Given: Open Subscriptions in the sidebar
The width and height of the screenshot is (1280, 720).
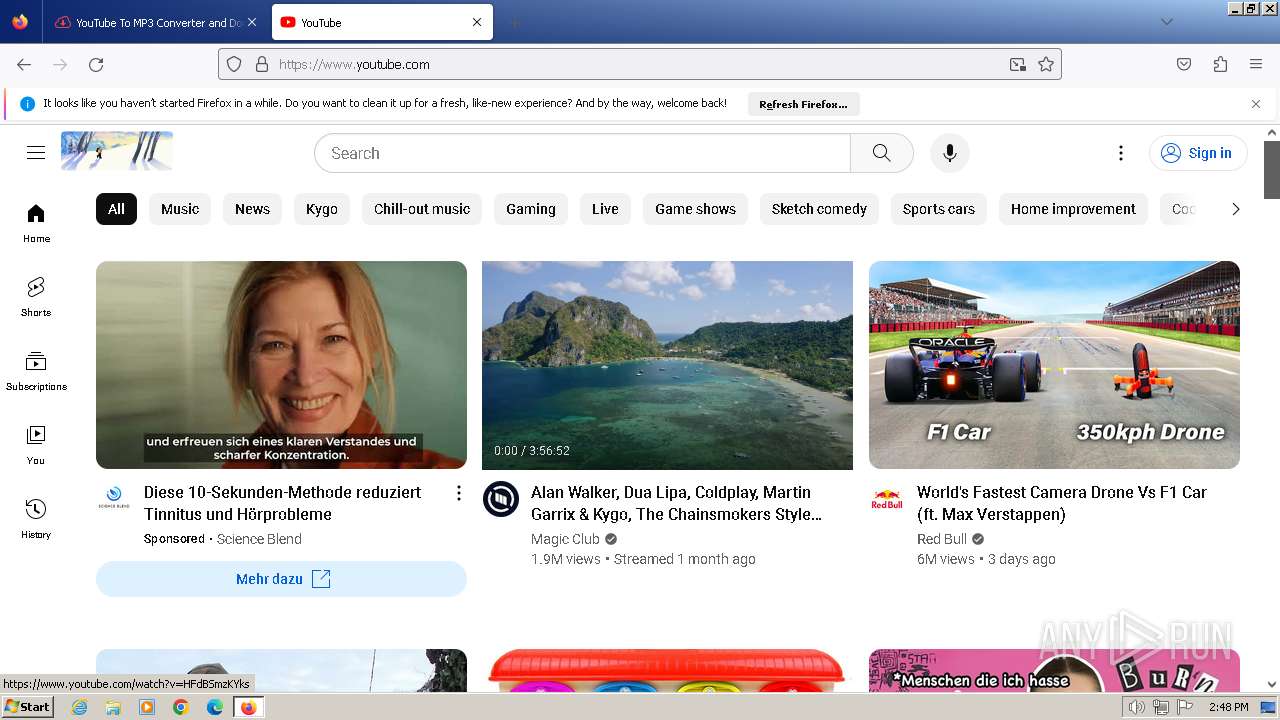Looking at the screenshot, I should 36,371.
